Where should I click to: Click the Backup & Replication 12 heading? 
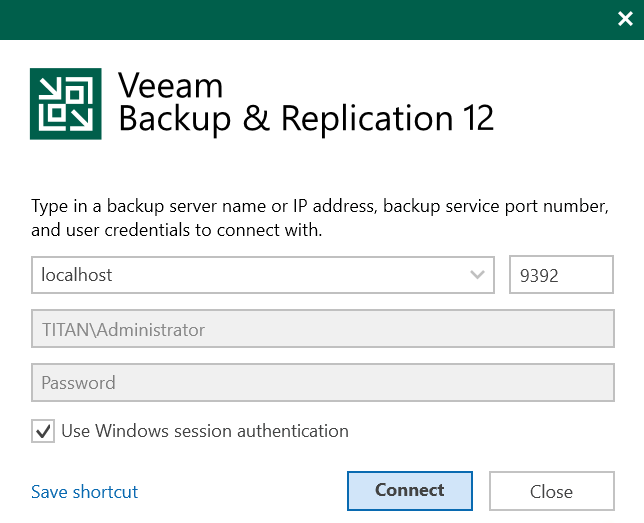point(306,119)
